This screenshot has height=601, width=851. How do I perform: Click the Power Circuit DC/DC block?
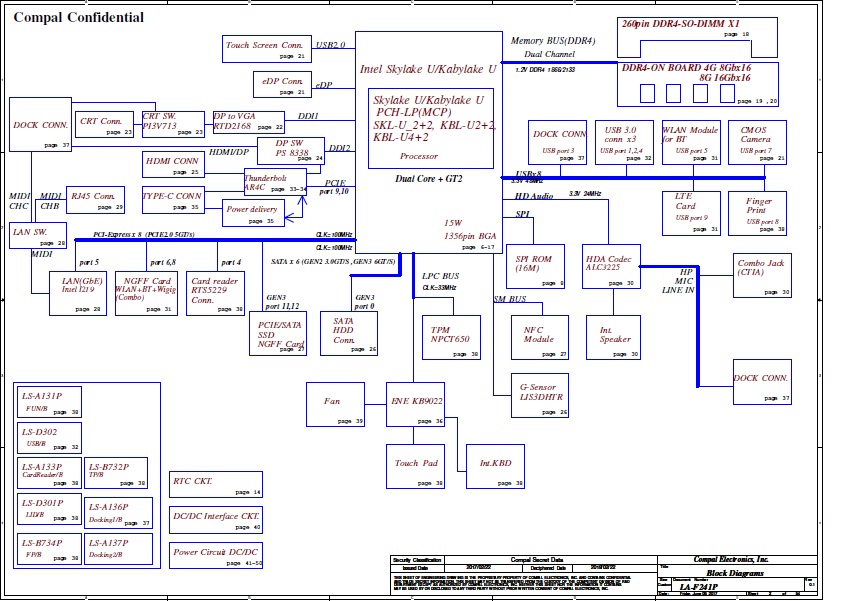pyautogui.click(x=216, y=555)
